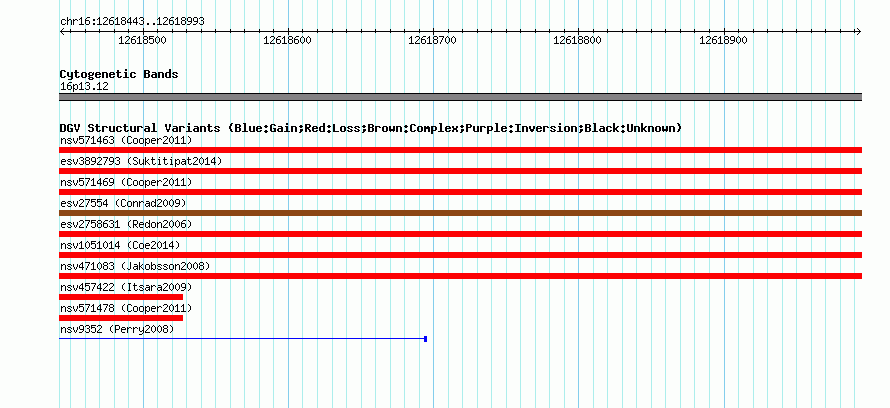890x408 pixels.
Task: Click the gray 16p13.12 cytogenetic band bar
Action: tap(460, 97)
